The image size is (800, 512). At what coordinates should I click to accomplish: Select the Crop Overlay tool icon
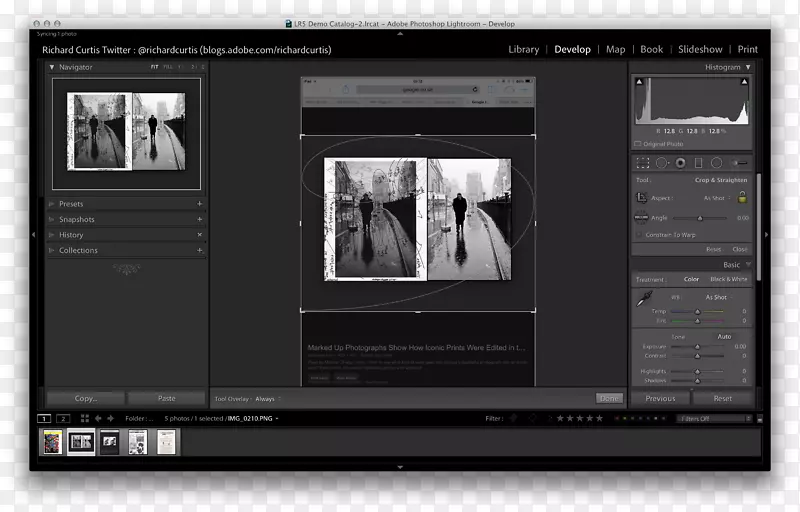(643, 163)
